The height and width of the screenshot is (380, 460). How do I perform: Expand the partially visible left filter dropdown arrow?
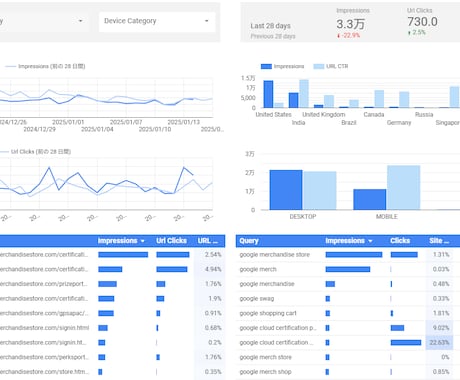(80, 21)
